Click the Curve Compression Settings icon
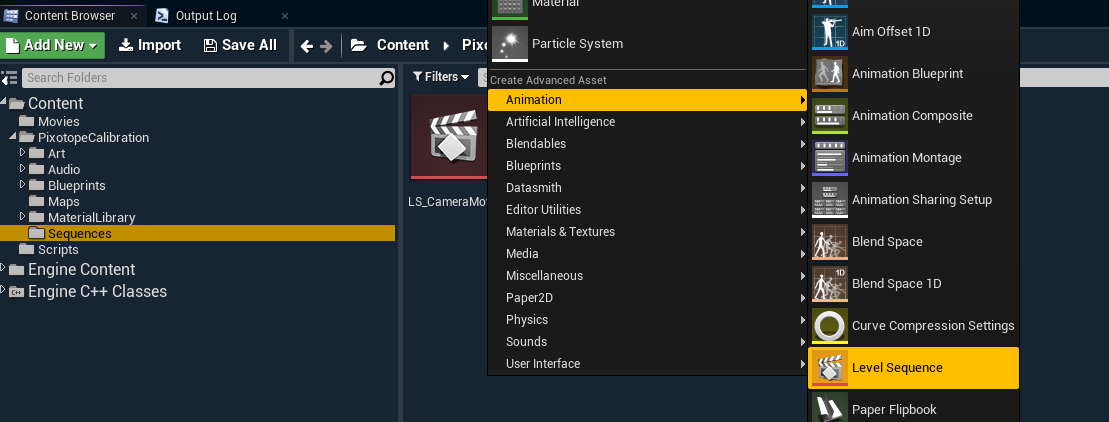 (x=830, y=326)
